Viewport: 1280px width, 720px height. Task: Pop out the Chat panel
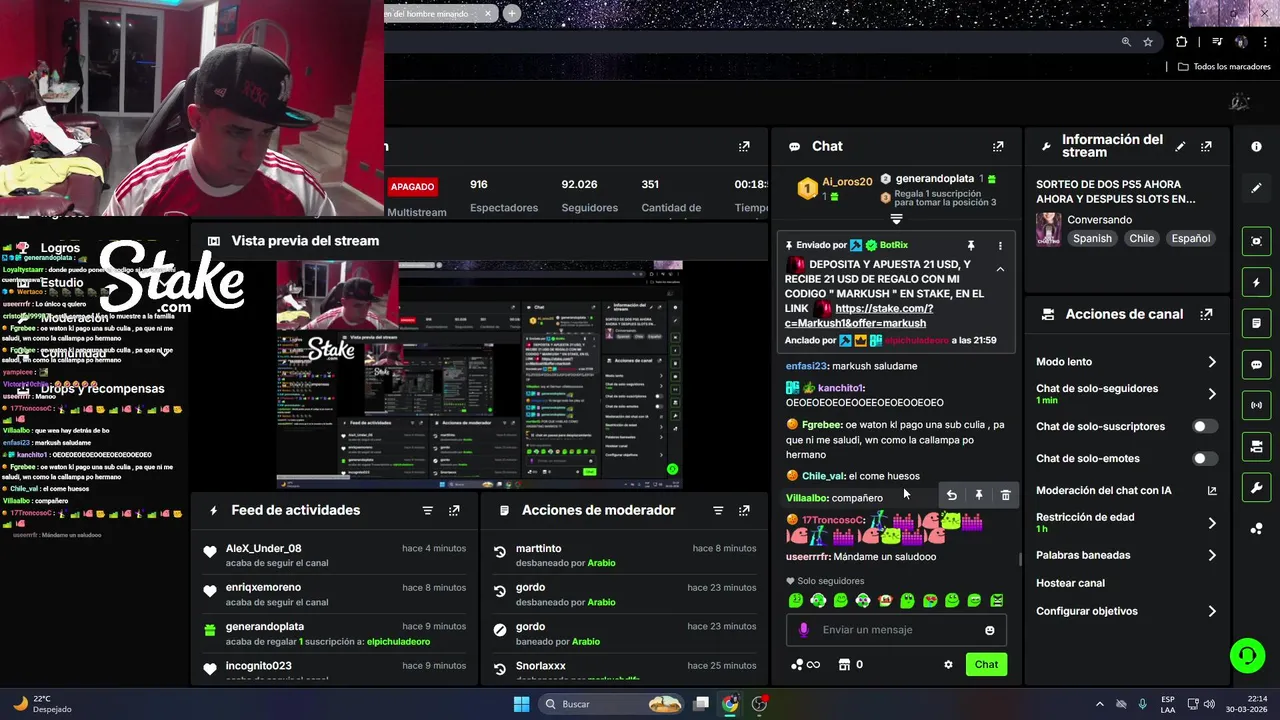(997, 146)
